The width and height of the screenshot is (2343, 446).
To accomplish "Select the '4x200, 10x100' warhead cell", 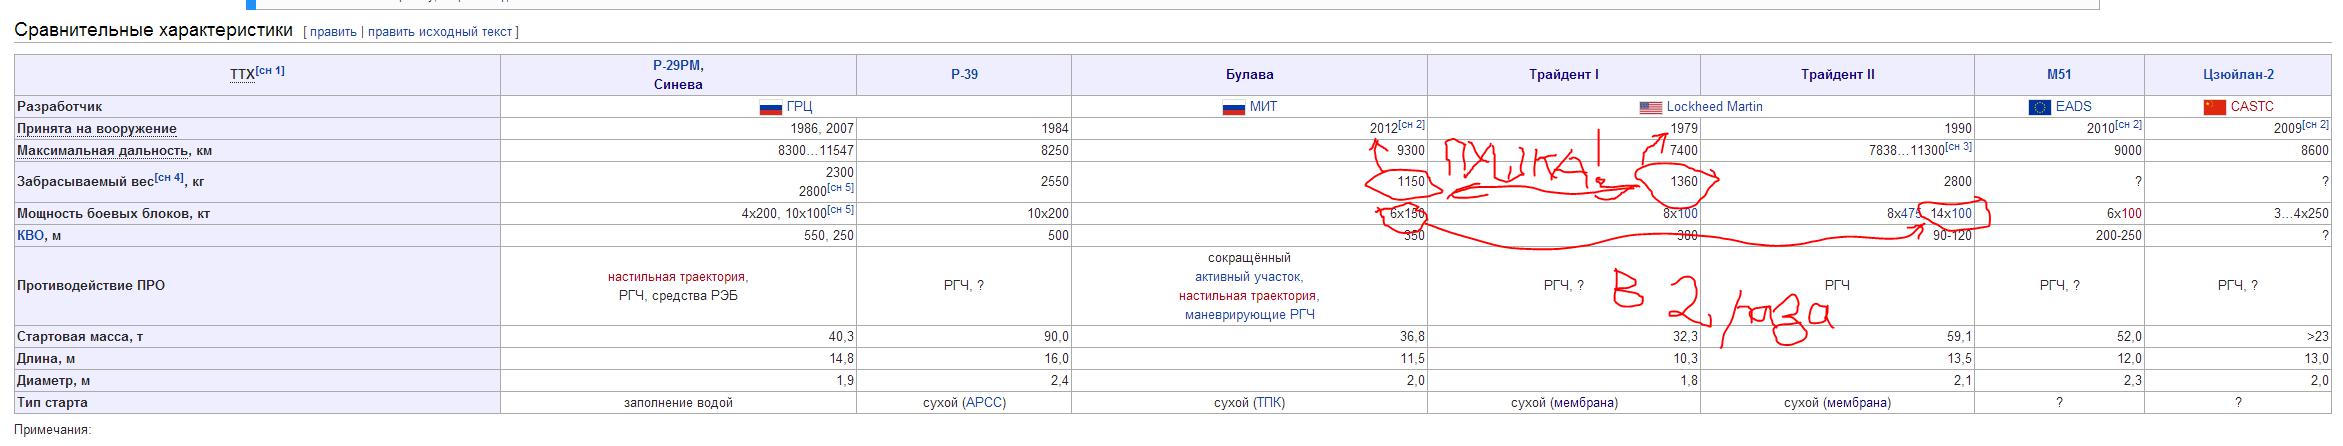I will (784, 214).
